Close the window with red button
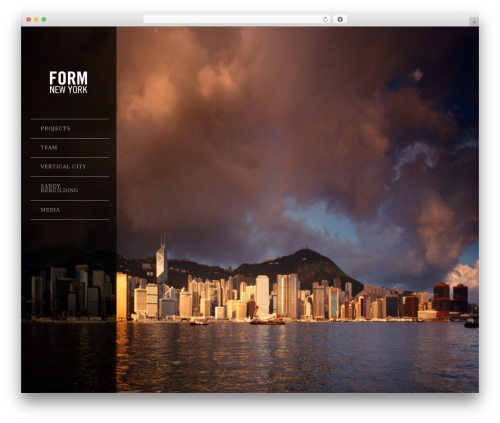 pyautogui.click(x=29, y=19)
